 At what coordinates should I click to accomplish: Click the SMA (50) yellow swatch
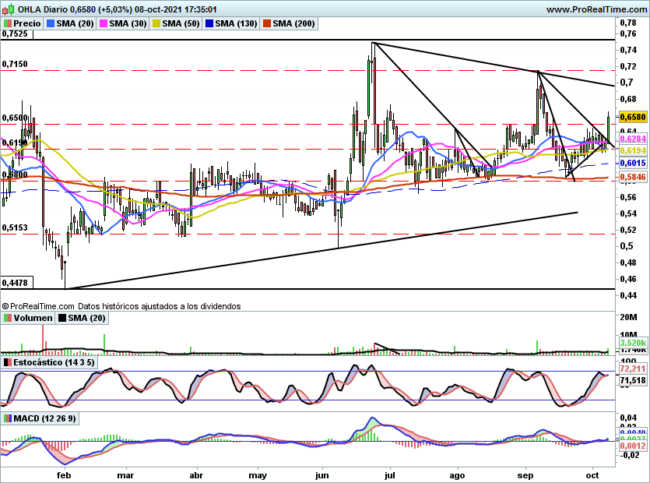[x=157, y=24]
